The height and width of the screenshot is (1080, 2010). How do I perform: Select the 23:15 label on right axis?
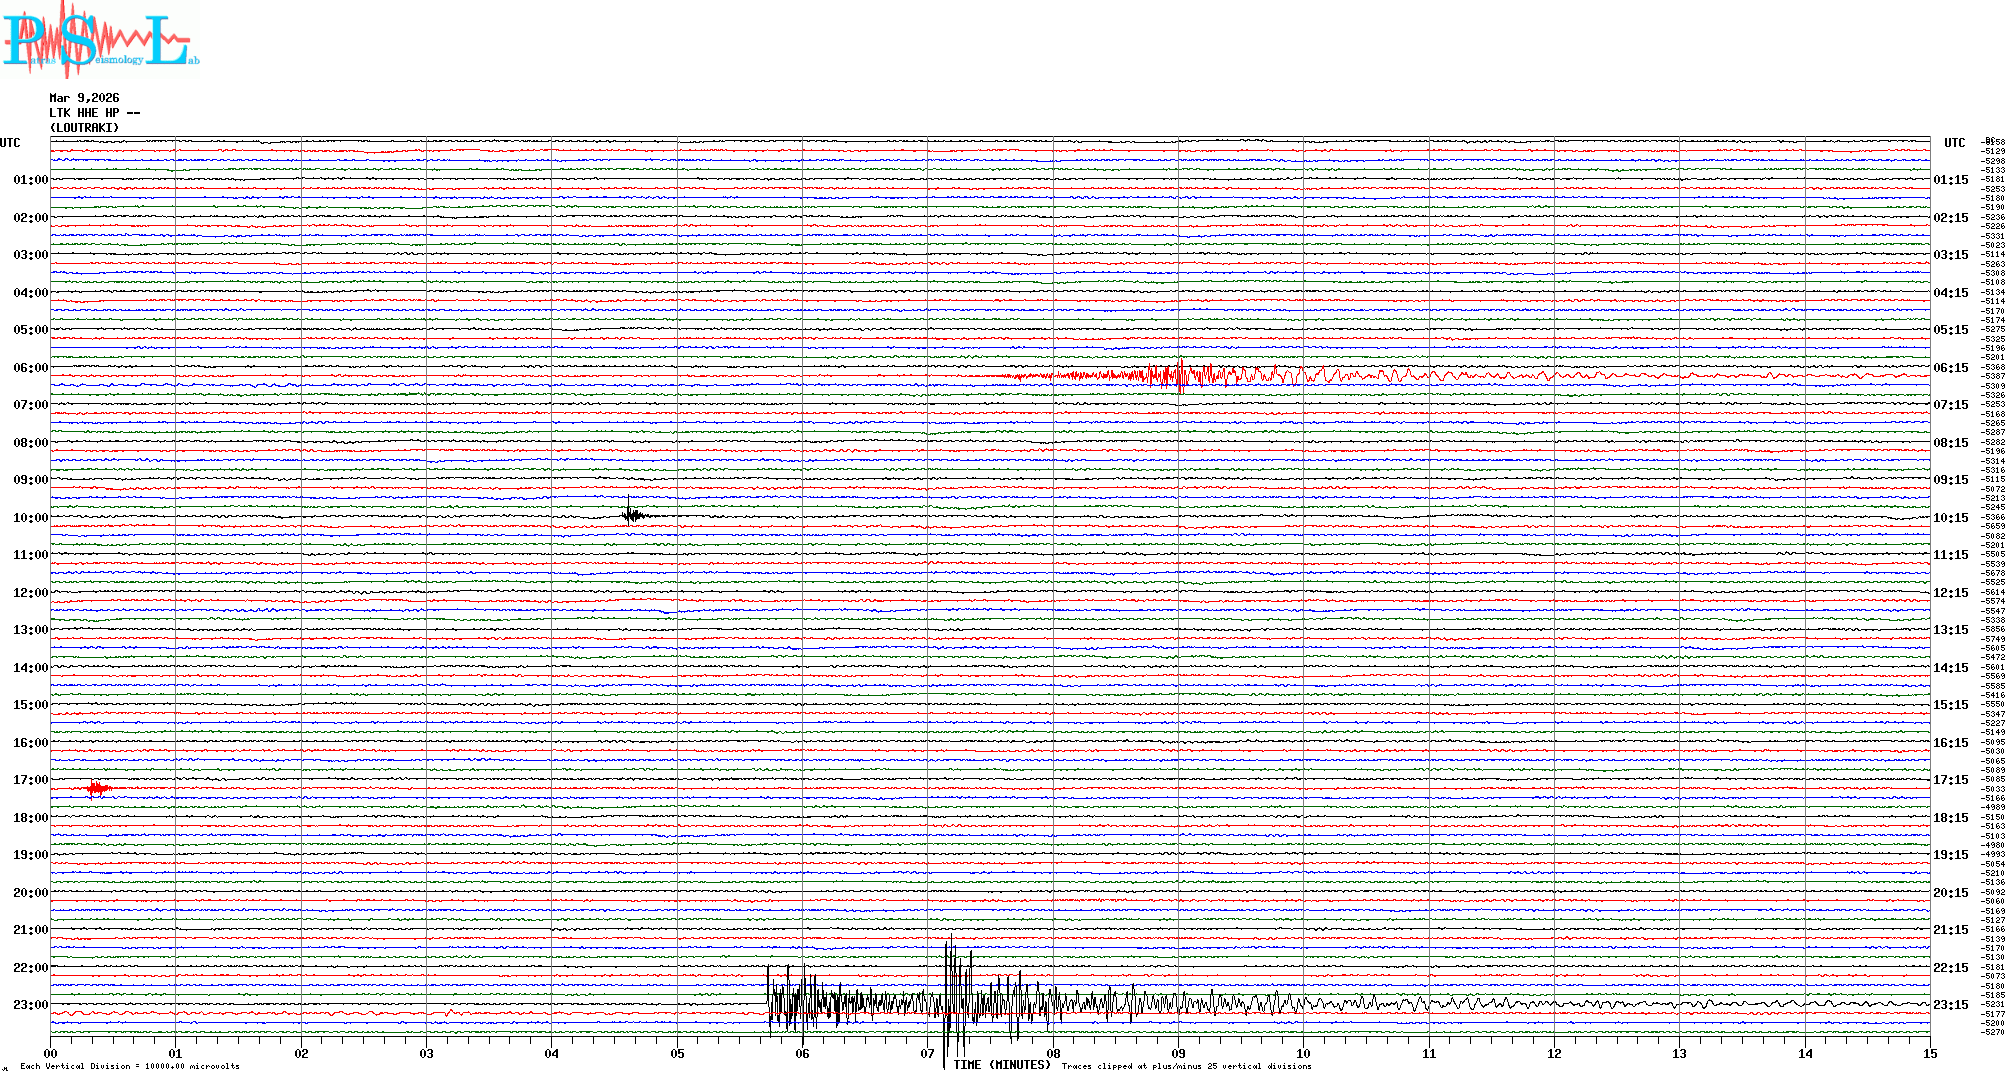point(1950,1005)
